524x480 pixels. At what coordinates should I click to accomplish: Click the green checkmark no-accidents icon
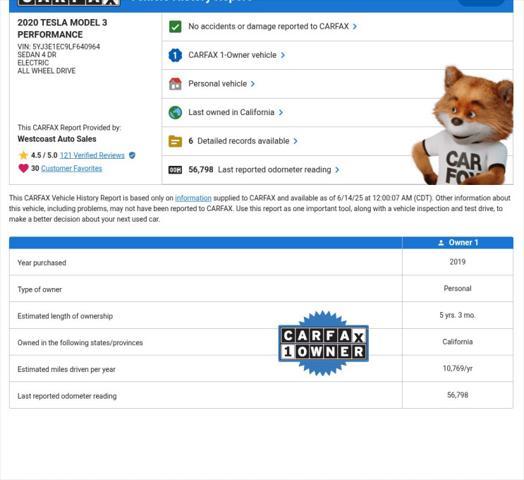(x=175, y=26)
